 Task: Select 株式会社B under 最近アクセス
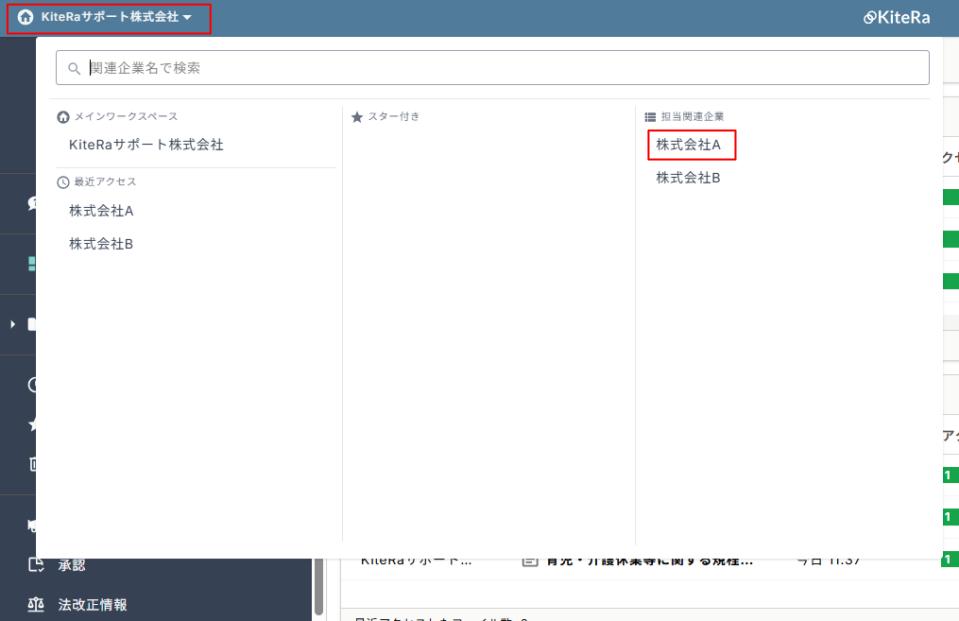pos(101,244)
